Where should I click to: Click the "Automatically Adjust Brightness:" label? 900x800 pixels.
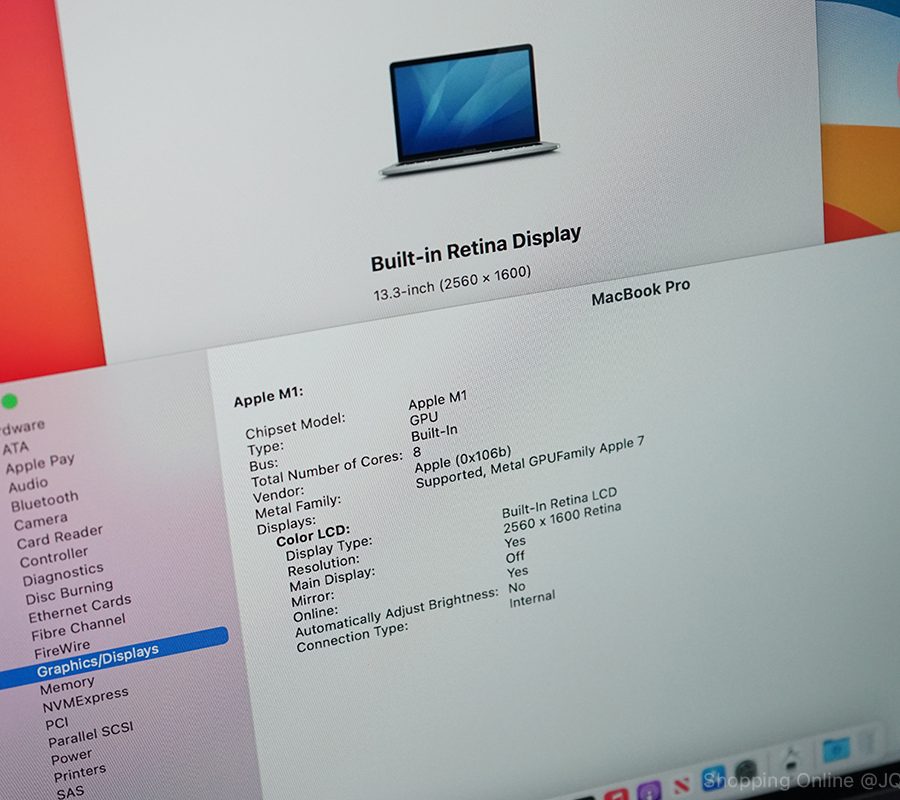[397, 613]
